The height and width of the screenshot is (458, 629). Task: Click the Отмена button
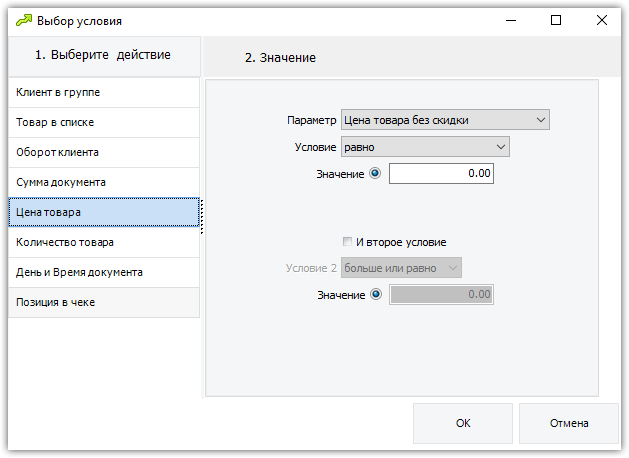pyautogui.click(x=569, y=423)
